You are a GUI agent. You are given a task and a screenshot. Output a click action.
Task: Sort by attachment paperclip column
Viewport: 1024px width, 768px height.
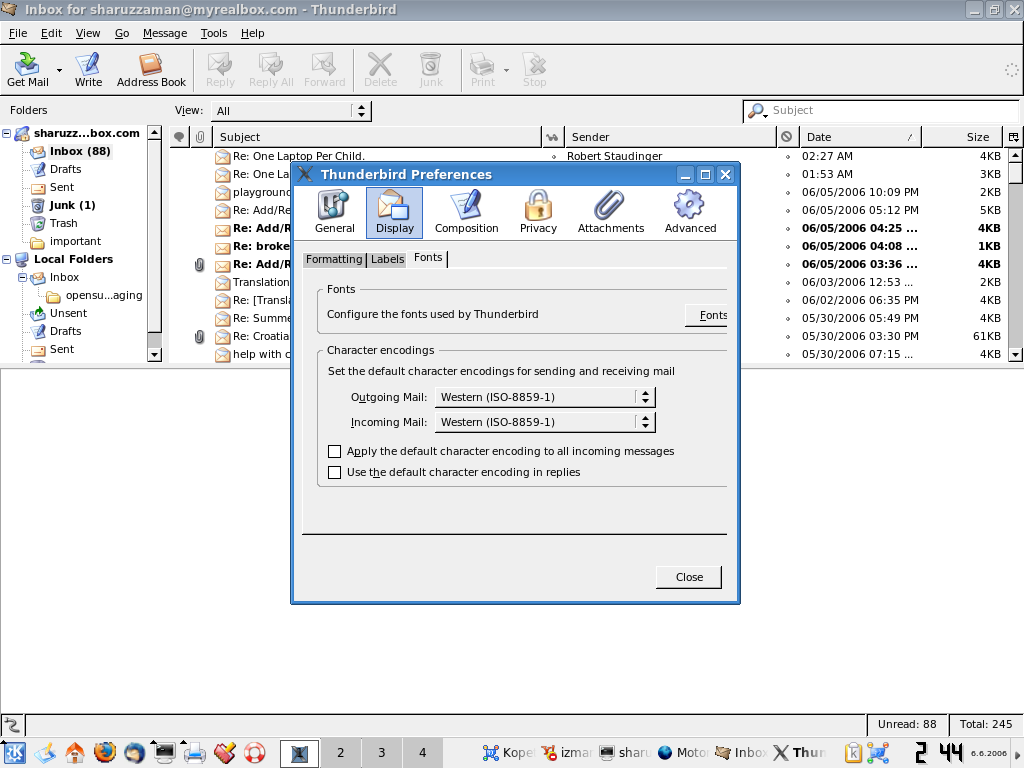[x=200, y=137]
